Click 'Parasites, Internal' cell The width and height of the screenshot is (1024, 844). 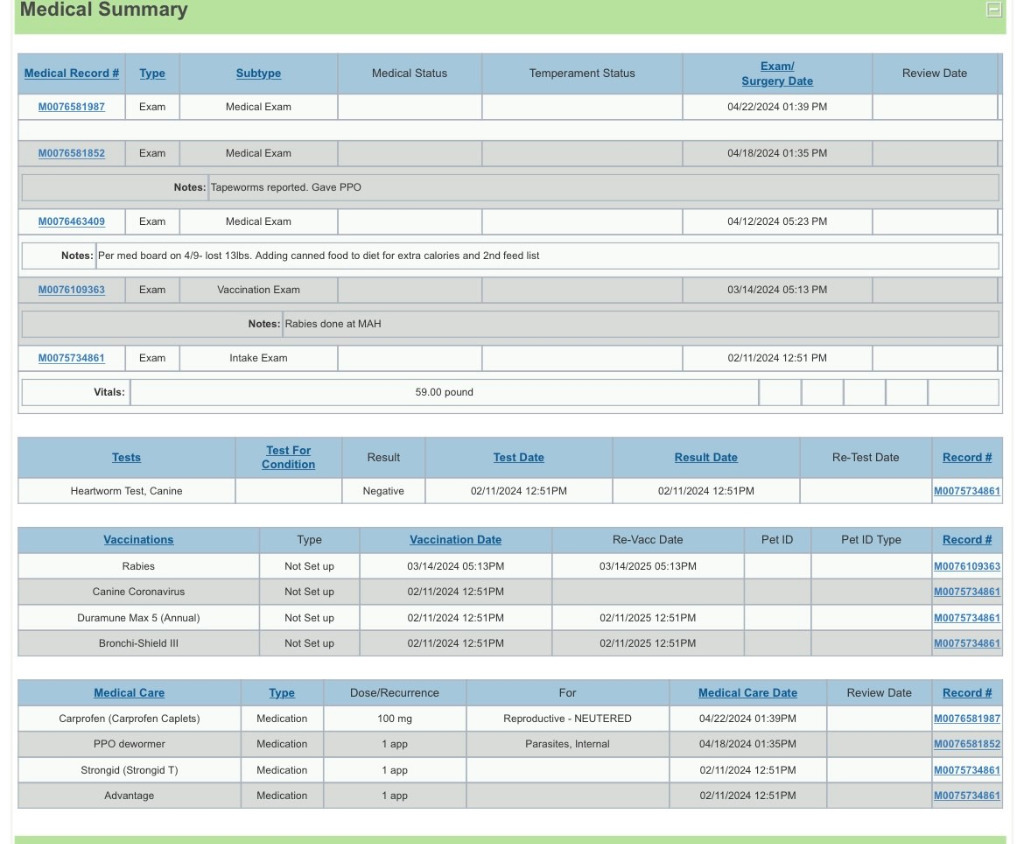pyautogui.click(x=568, y=744)
